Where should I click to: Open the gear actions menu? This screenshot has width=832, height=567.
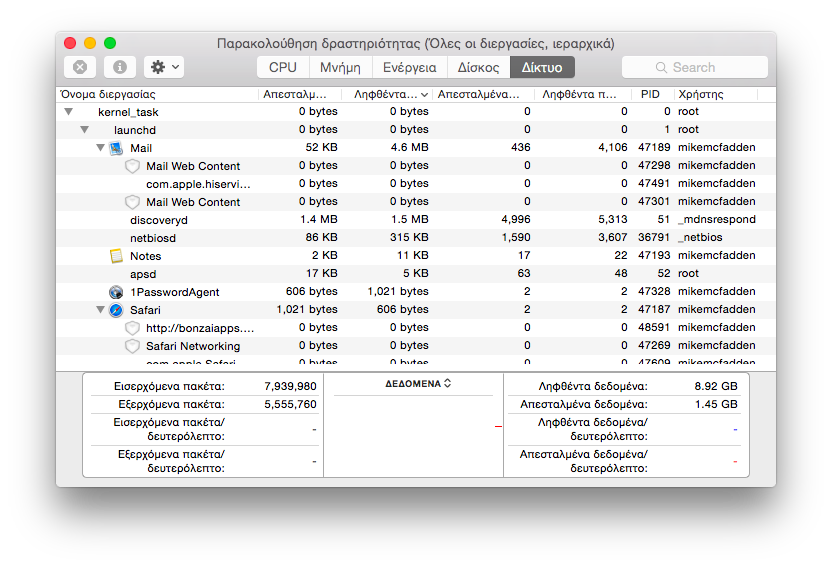(x=164, y=67)
